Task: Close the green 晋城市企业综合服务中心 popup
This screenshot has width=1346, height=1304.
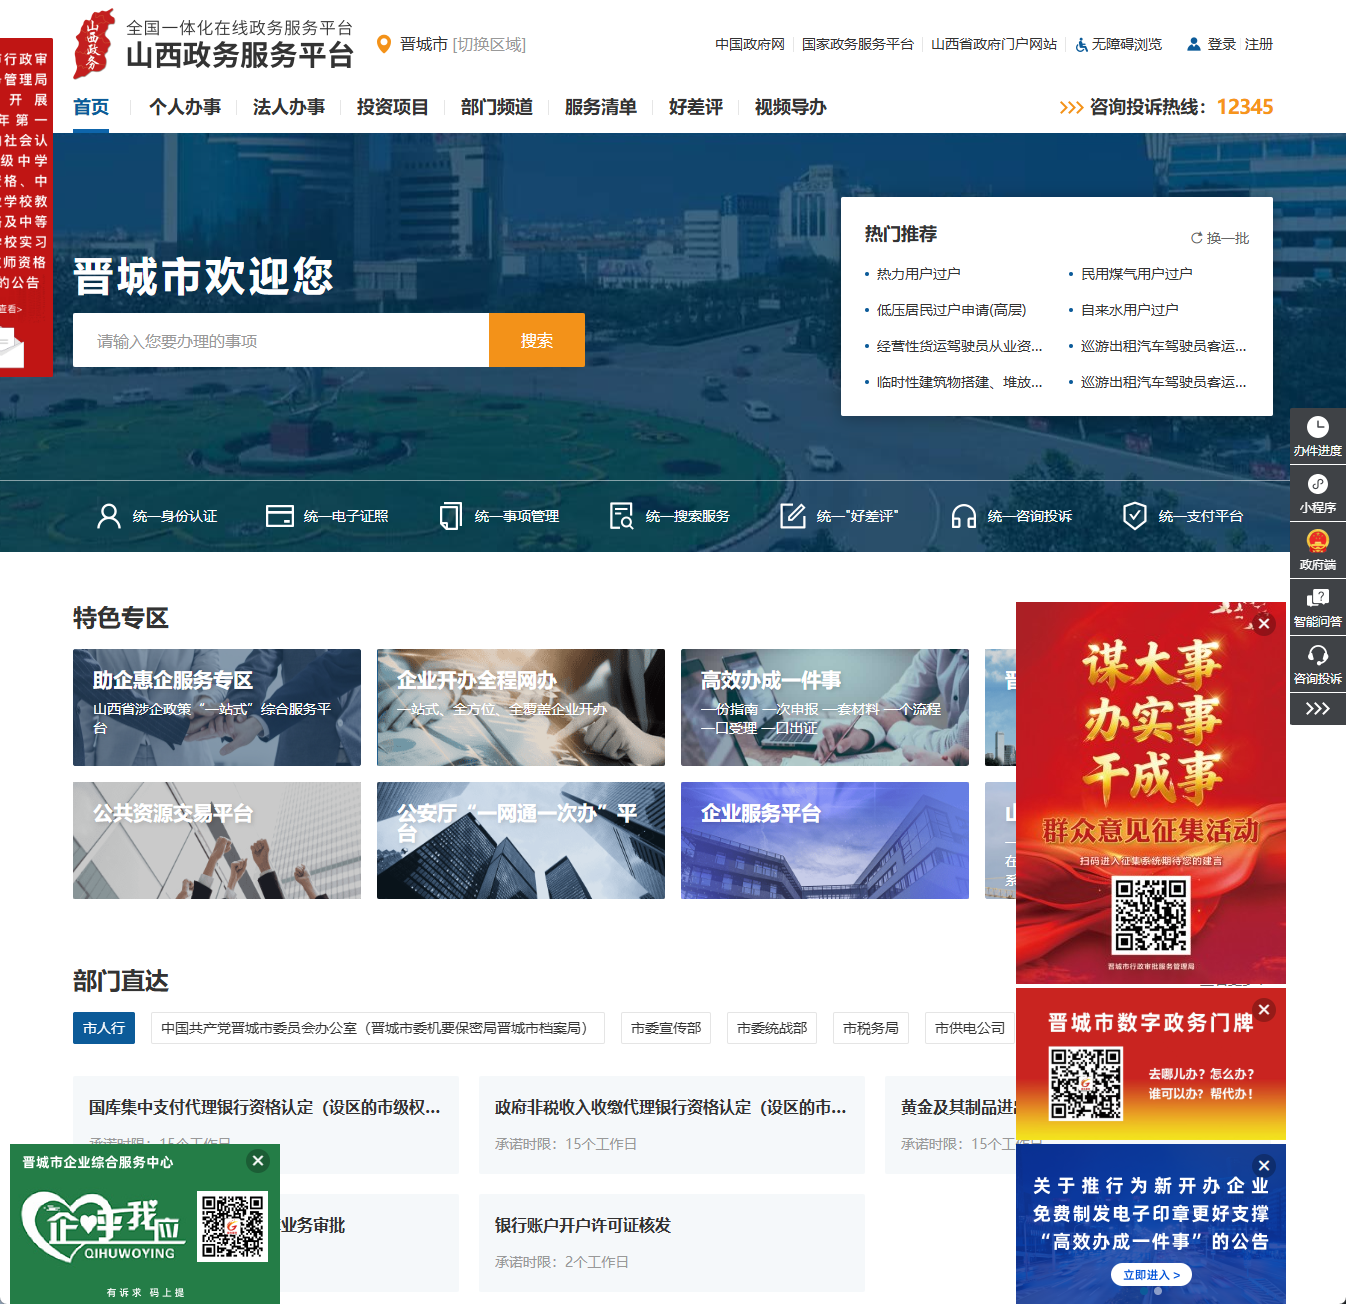Action: coord(258,1161)
